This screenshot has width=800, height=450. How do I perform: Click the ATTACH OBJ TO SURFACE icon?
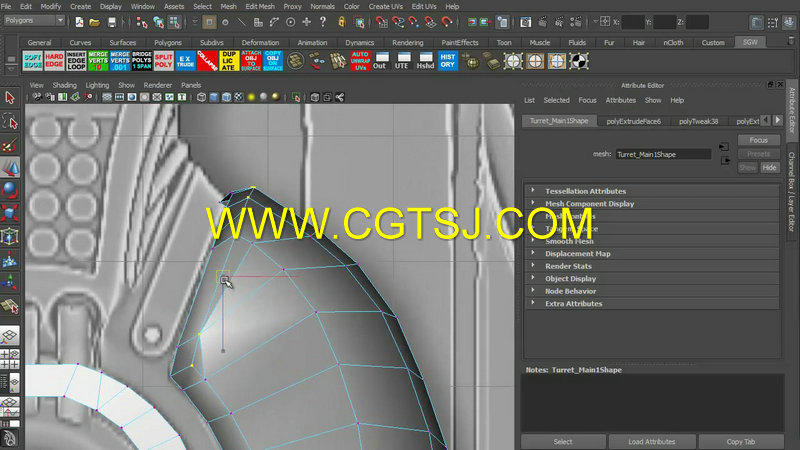[x=251, y=61]
